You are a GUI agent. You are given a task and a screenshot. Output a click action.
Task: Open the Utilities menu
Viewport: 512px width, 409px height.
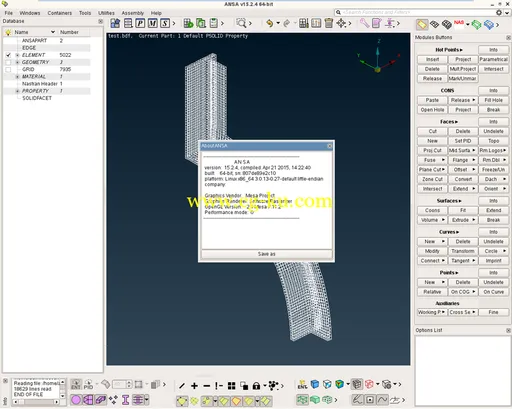point(106,13)
